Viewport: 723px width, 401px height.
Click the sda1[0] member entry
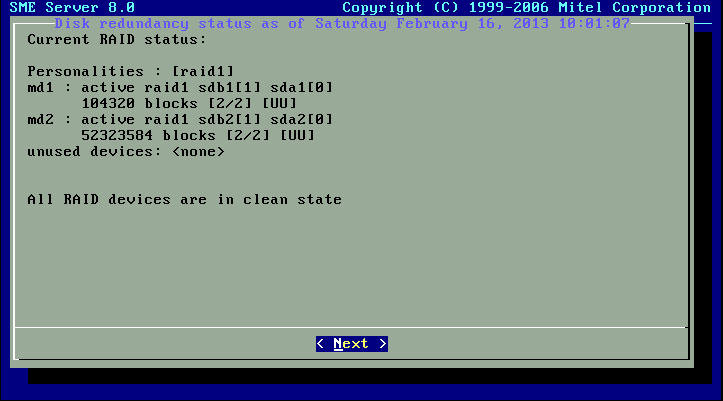pos(302,88)
